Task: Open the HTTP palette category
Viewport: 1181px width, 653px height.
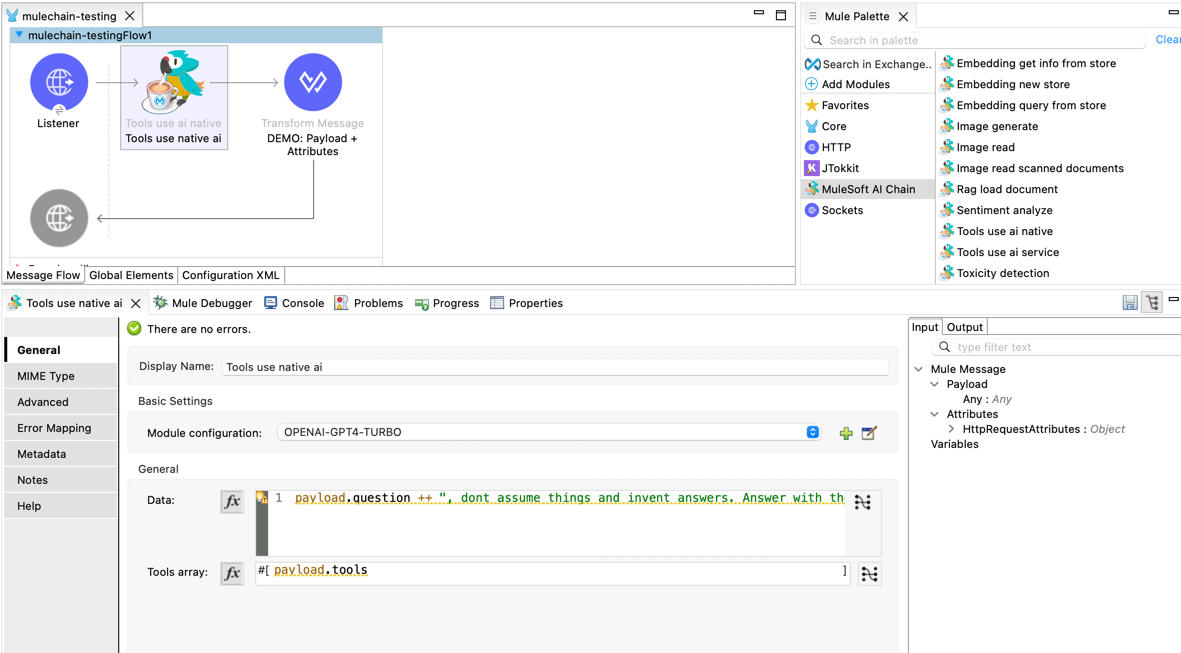Action: (x=828, y=148)
